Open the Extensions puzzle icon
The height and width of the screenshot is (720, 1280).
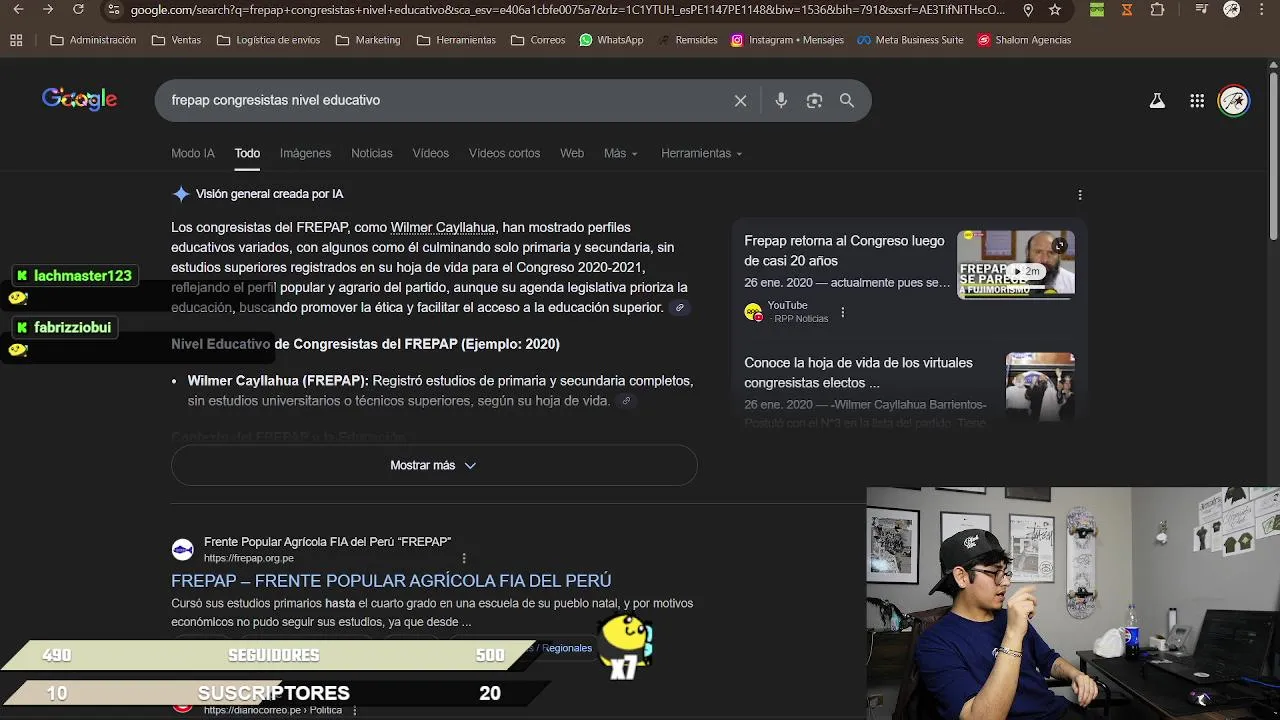point(1157,10)
